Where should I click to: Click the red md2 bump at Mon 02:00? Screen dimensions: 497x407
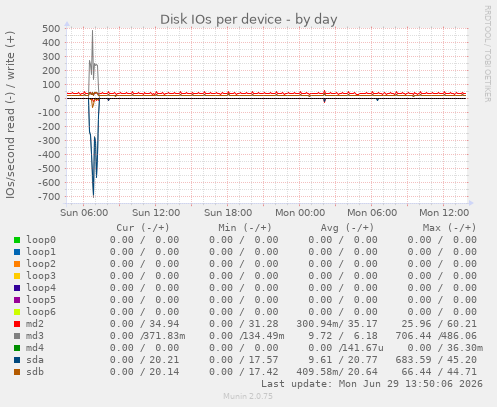[x=324, y=91]
